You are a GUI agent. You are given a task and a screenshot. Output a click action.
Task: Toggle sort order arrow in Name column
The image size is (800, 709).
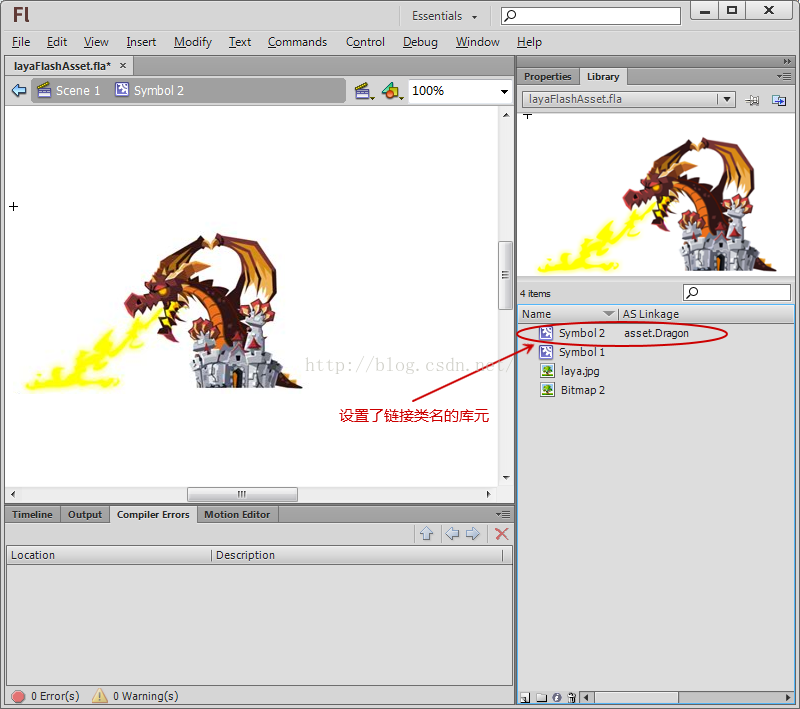click(x=609, y=313)
